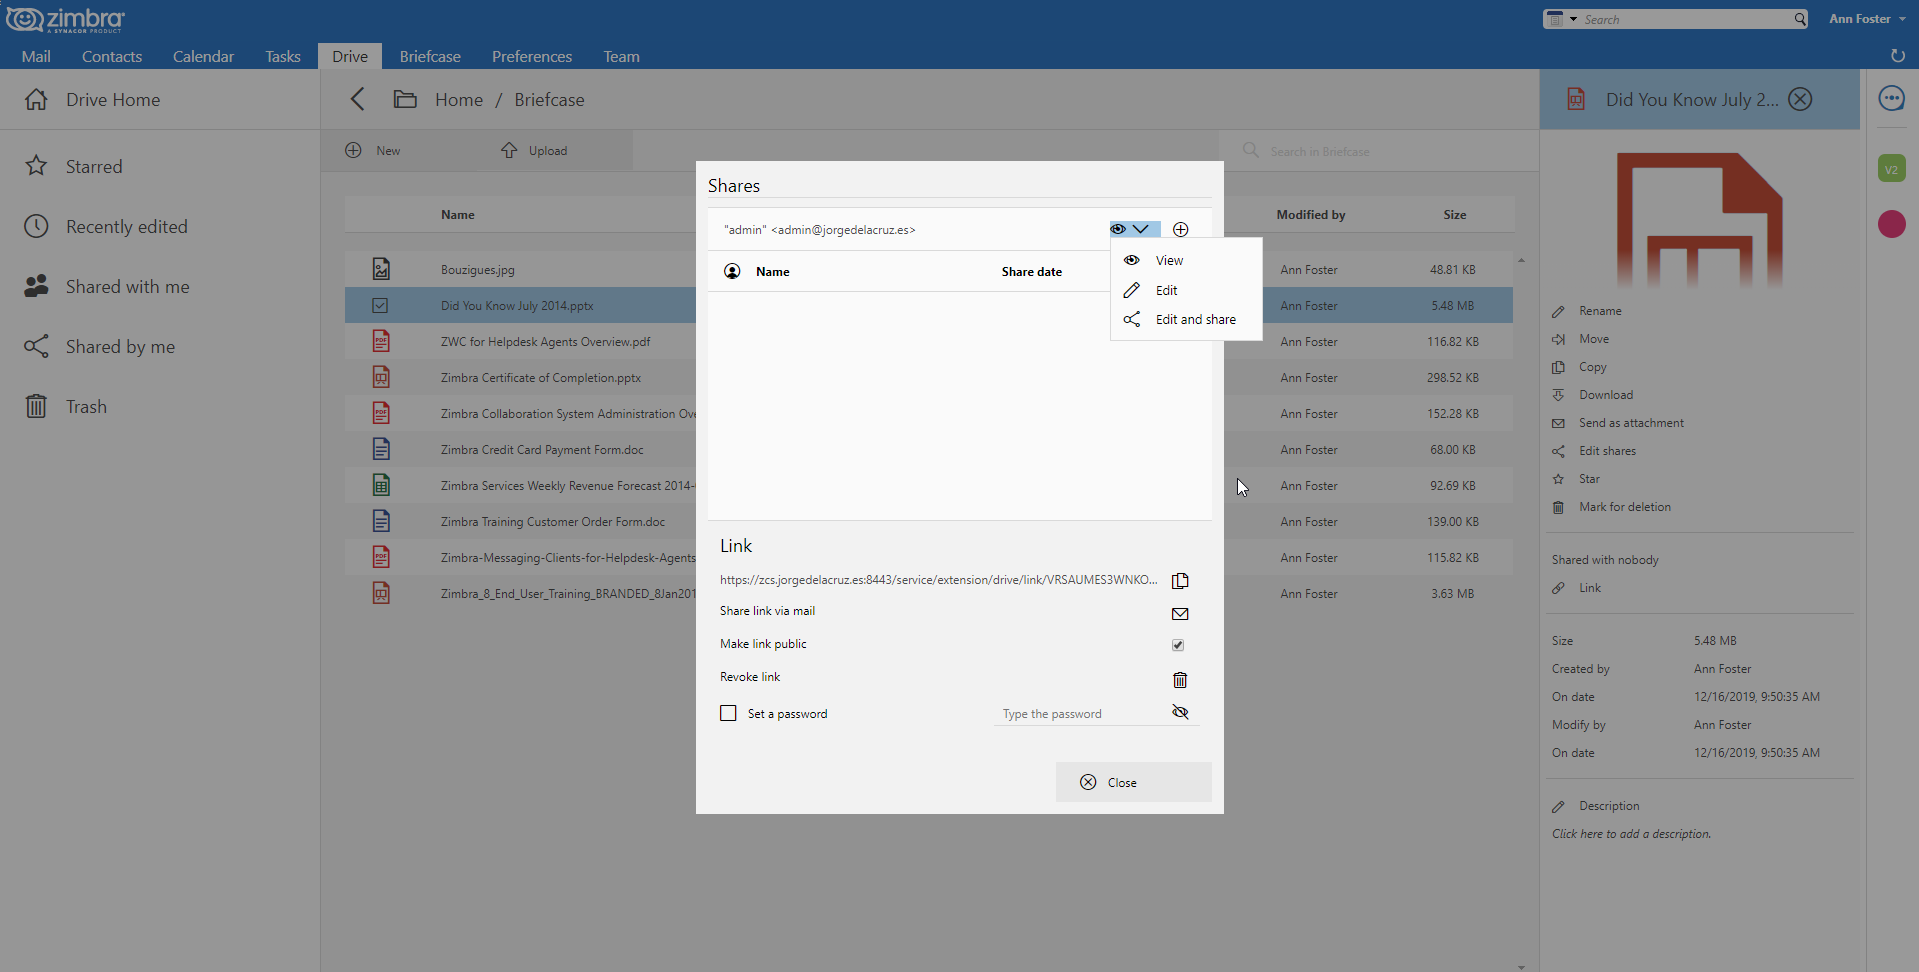
Task: Click the Briefcase breadcrumb
Action: click(x=549, y=100)
